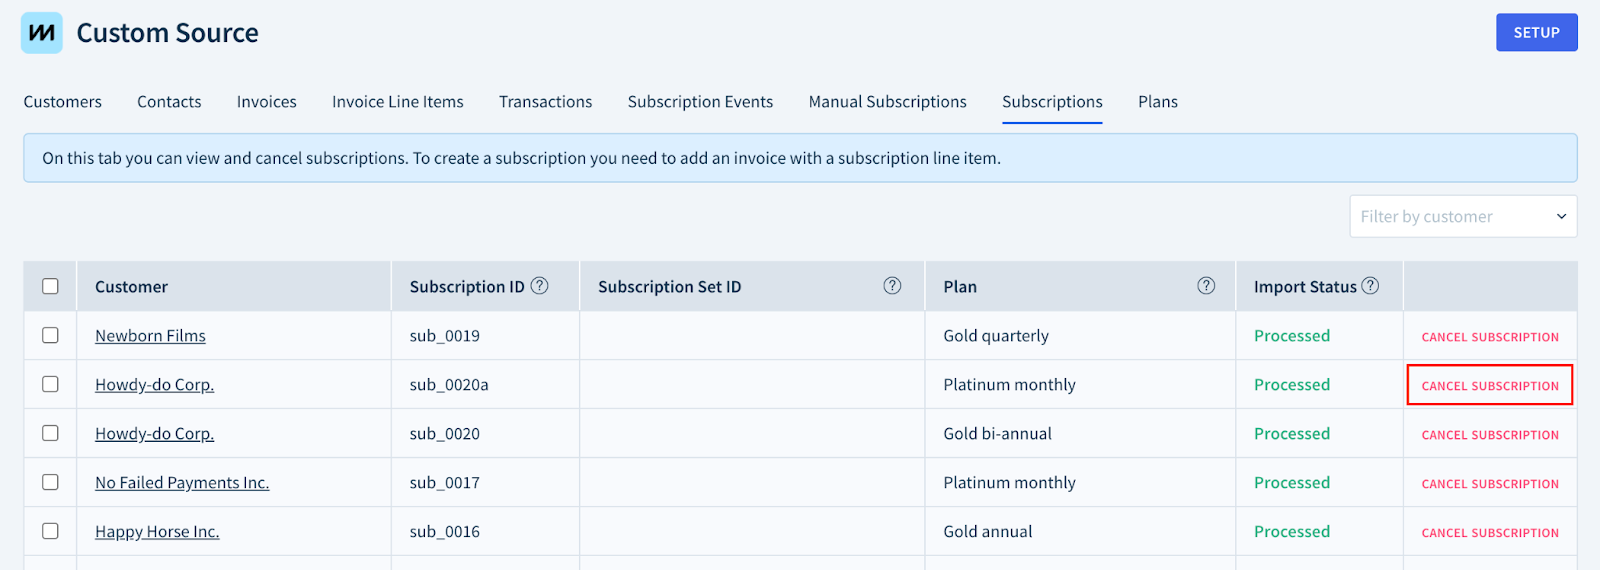Switch to Subscription Events tab

701,102
